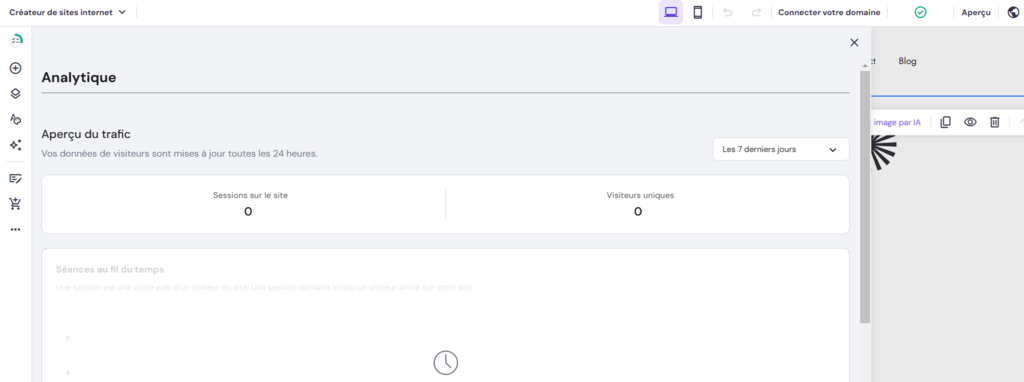Screen dimensions: 1024x382
Task: Click the clock icon in the chart
Action: pyautogui.click(x=445, y=362)
